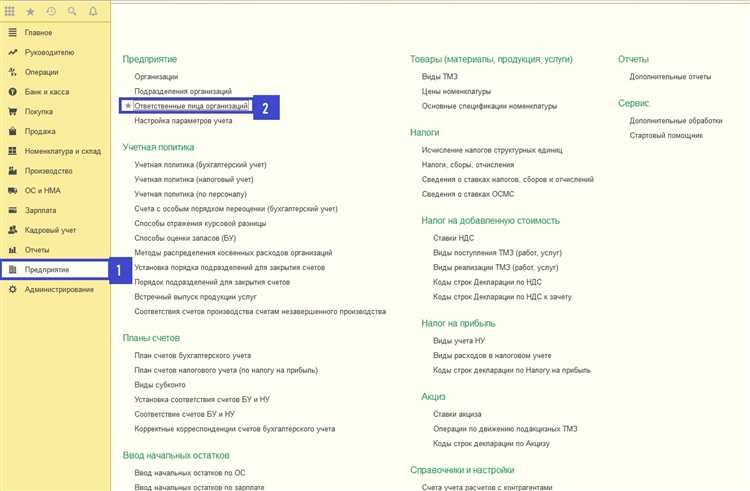
Task: Open Подразделения организаций link
Action: 183,91
